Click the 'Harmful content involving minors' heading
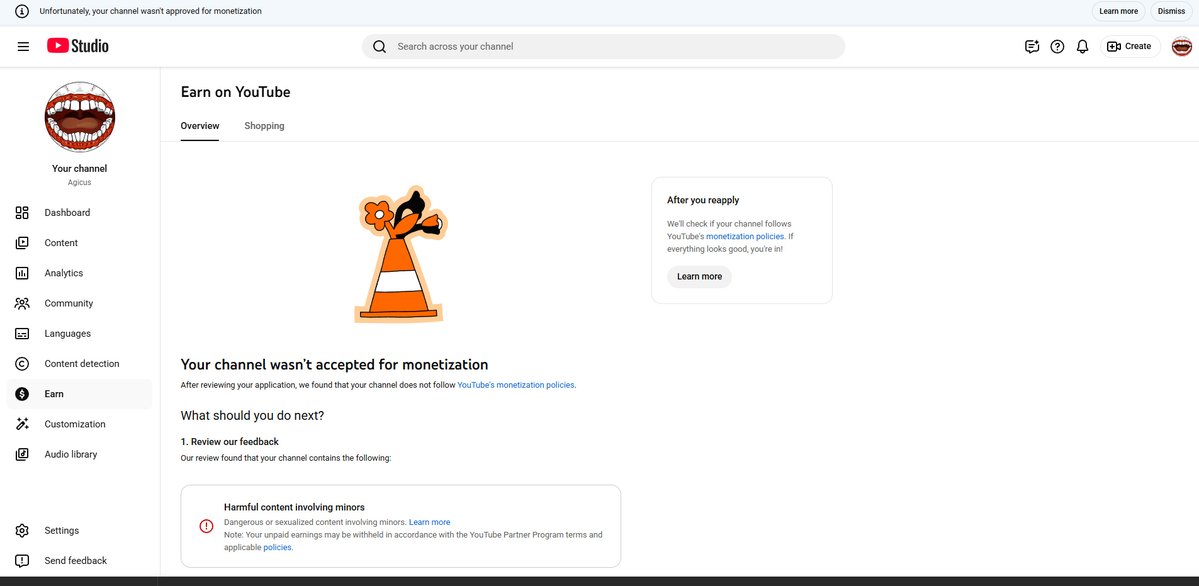The width and height of the screenshot is (1199, 586). (x=294, y=507)
